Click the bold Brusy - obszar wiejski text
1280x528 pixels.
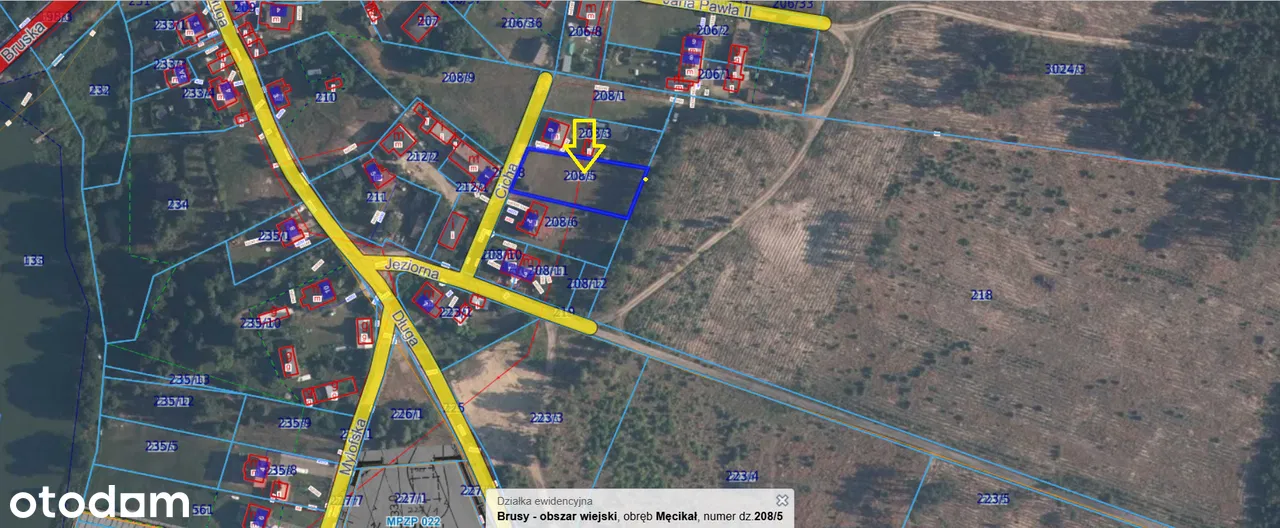[x=553, y=517]
